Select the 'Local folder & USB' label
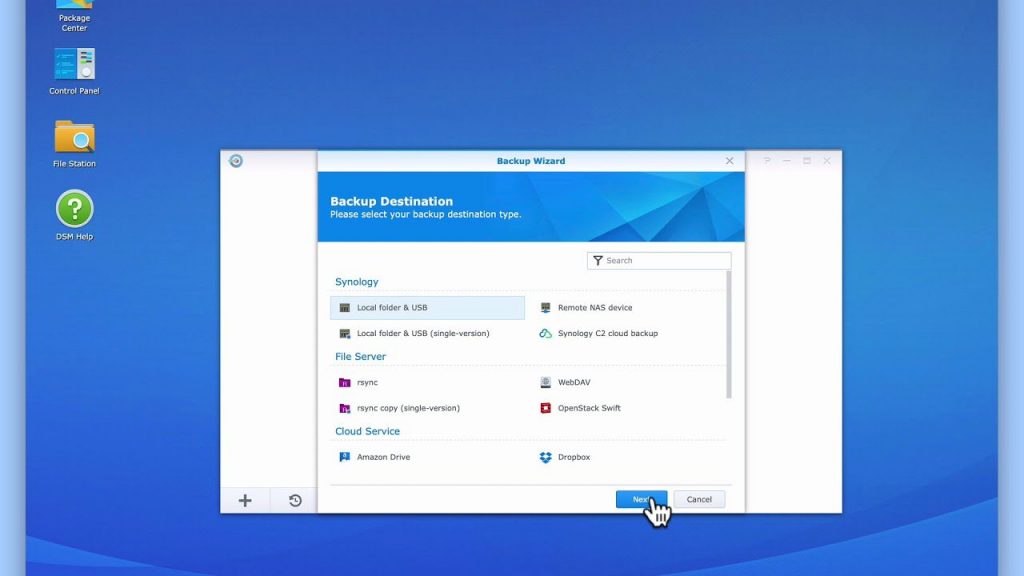1024x576 pixels. pyautogui.click(x=392, y=308)
